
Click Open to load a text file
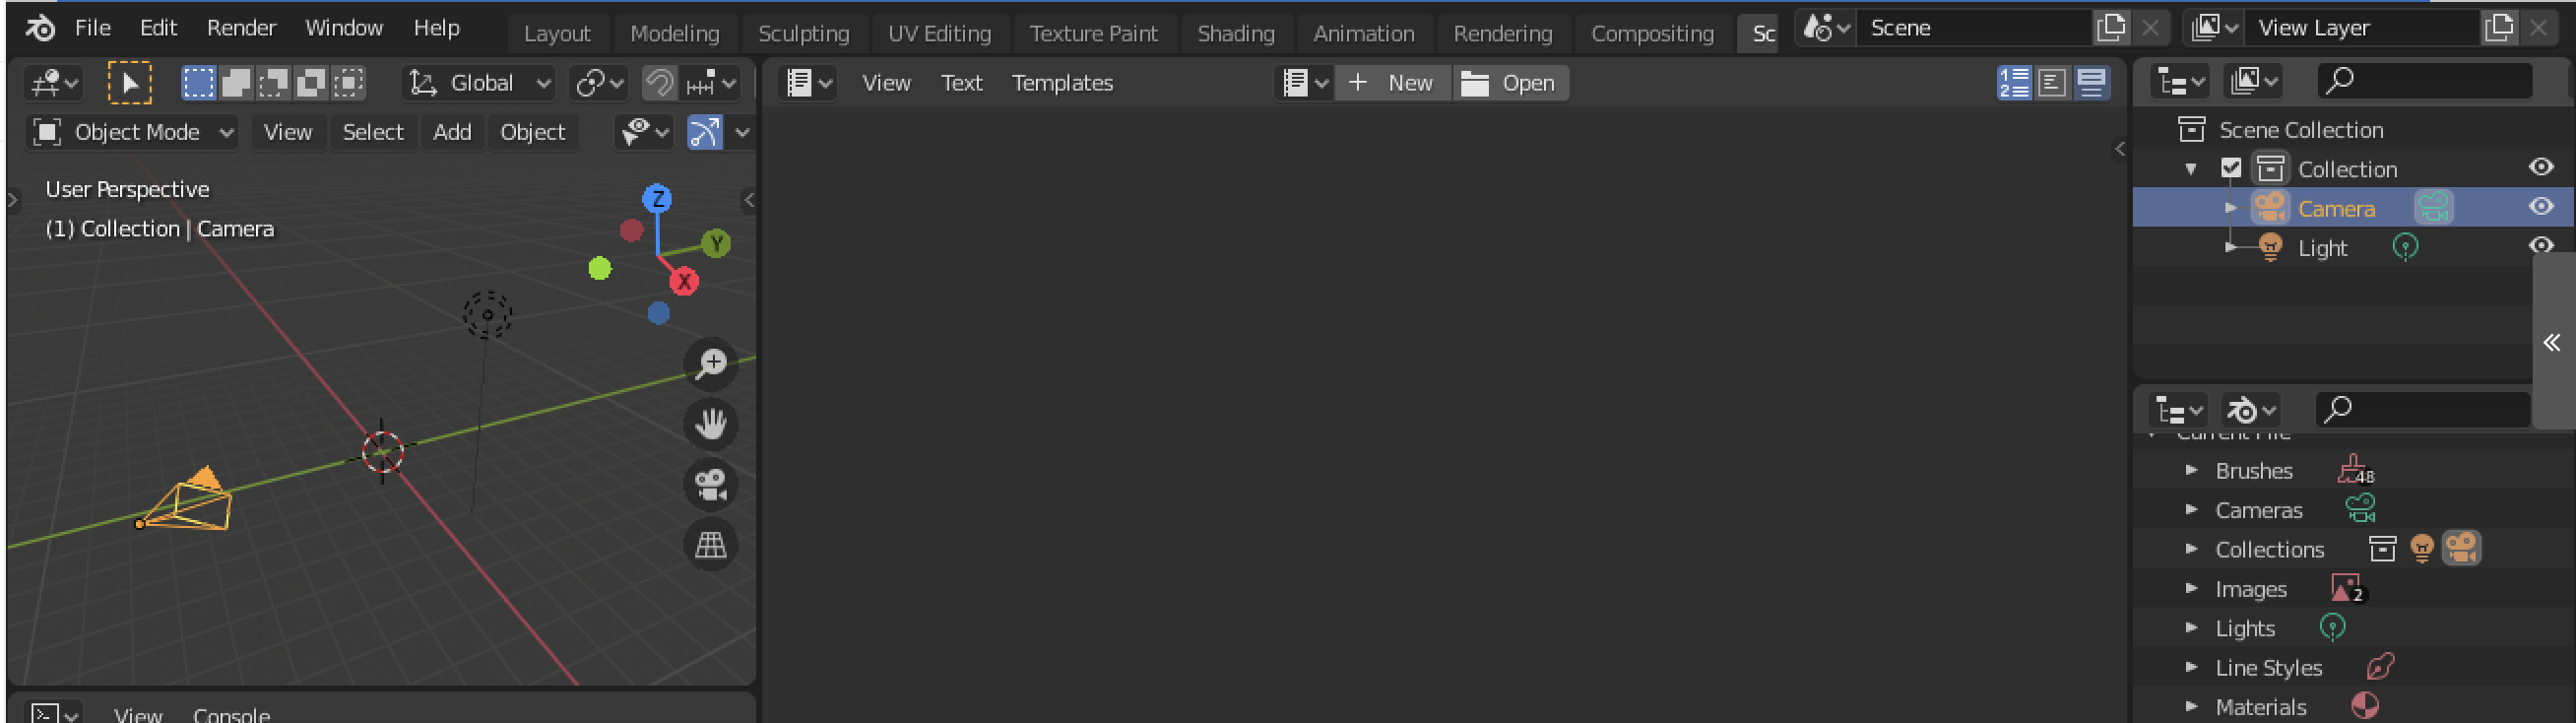tap(1510, 83)
